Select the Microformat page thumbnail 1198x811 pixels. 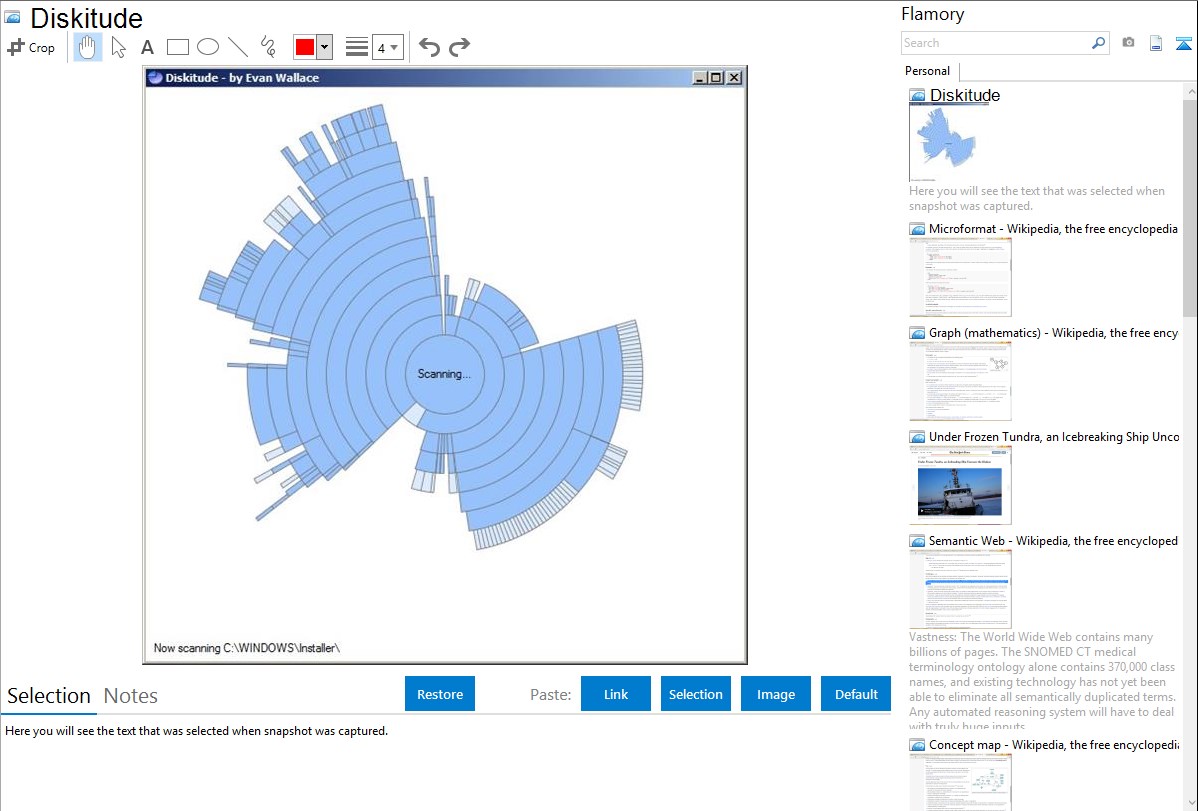(x=960, y=277)
